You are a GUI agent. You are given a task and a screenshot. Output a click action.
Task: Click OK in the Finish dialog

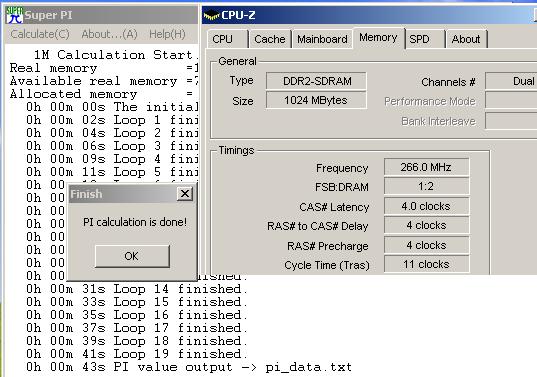[x=132, y=256]
